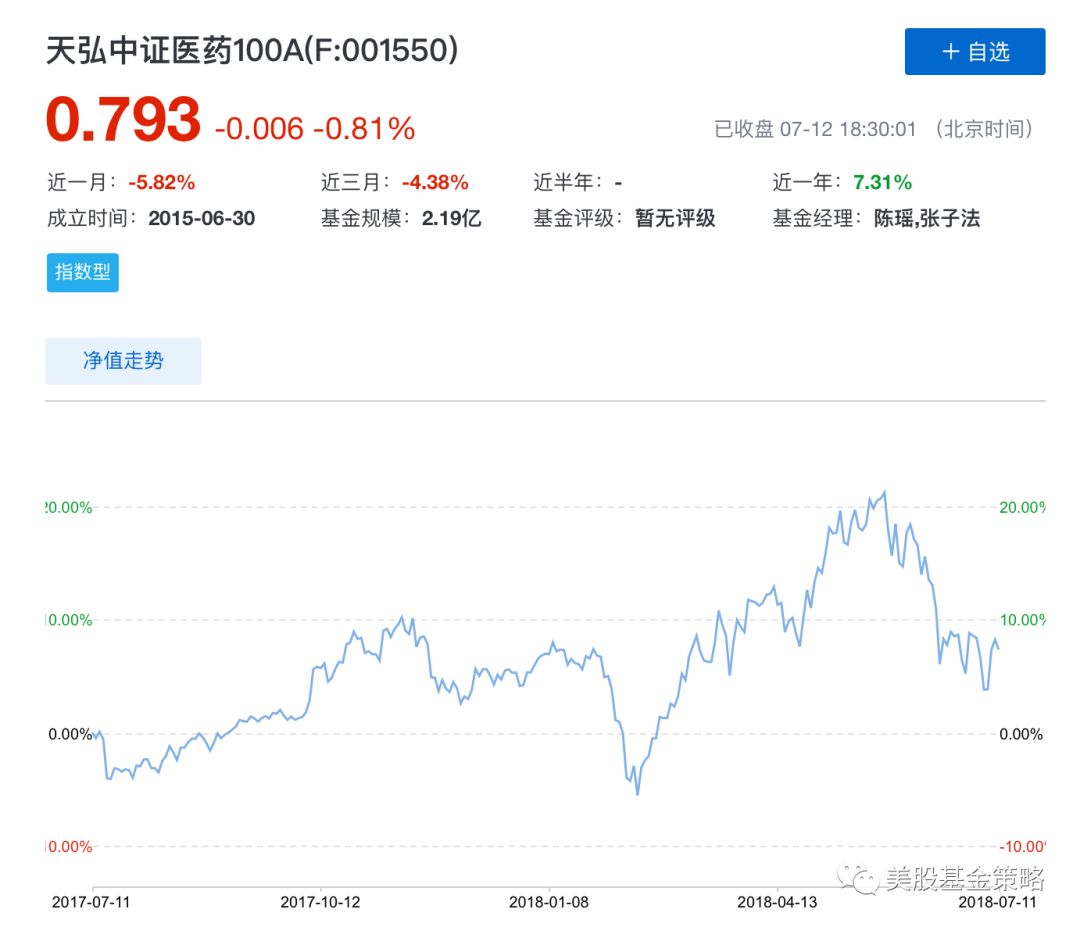The height and width of the screenshot is (927, 1080).
Task: Click the 自选 add-to-watchlist button
Action: [x=974, y=52]
